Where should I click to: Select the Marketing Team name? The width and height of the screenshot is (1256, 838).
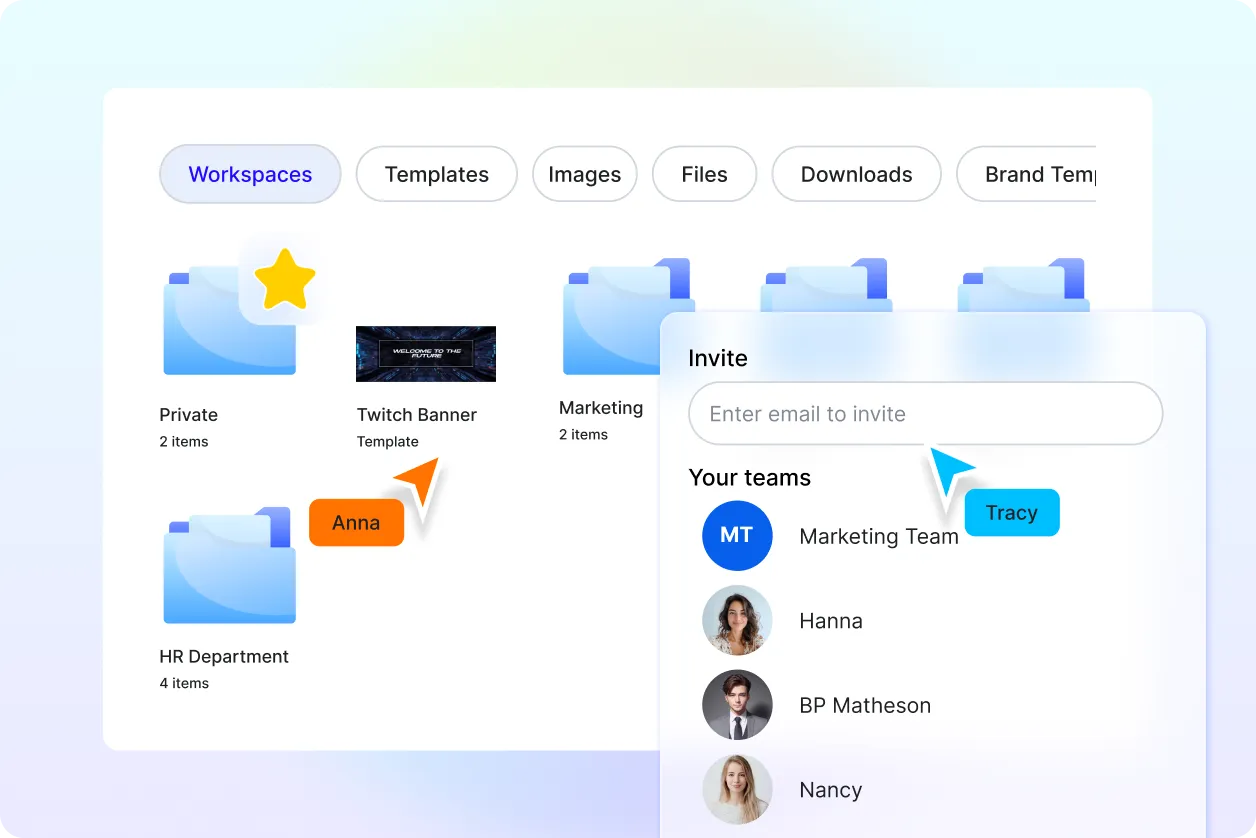tap(879, 537)
